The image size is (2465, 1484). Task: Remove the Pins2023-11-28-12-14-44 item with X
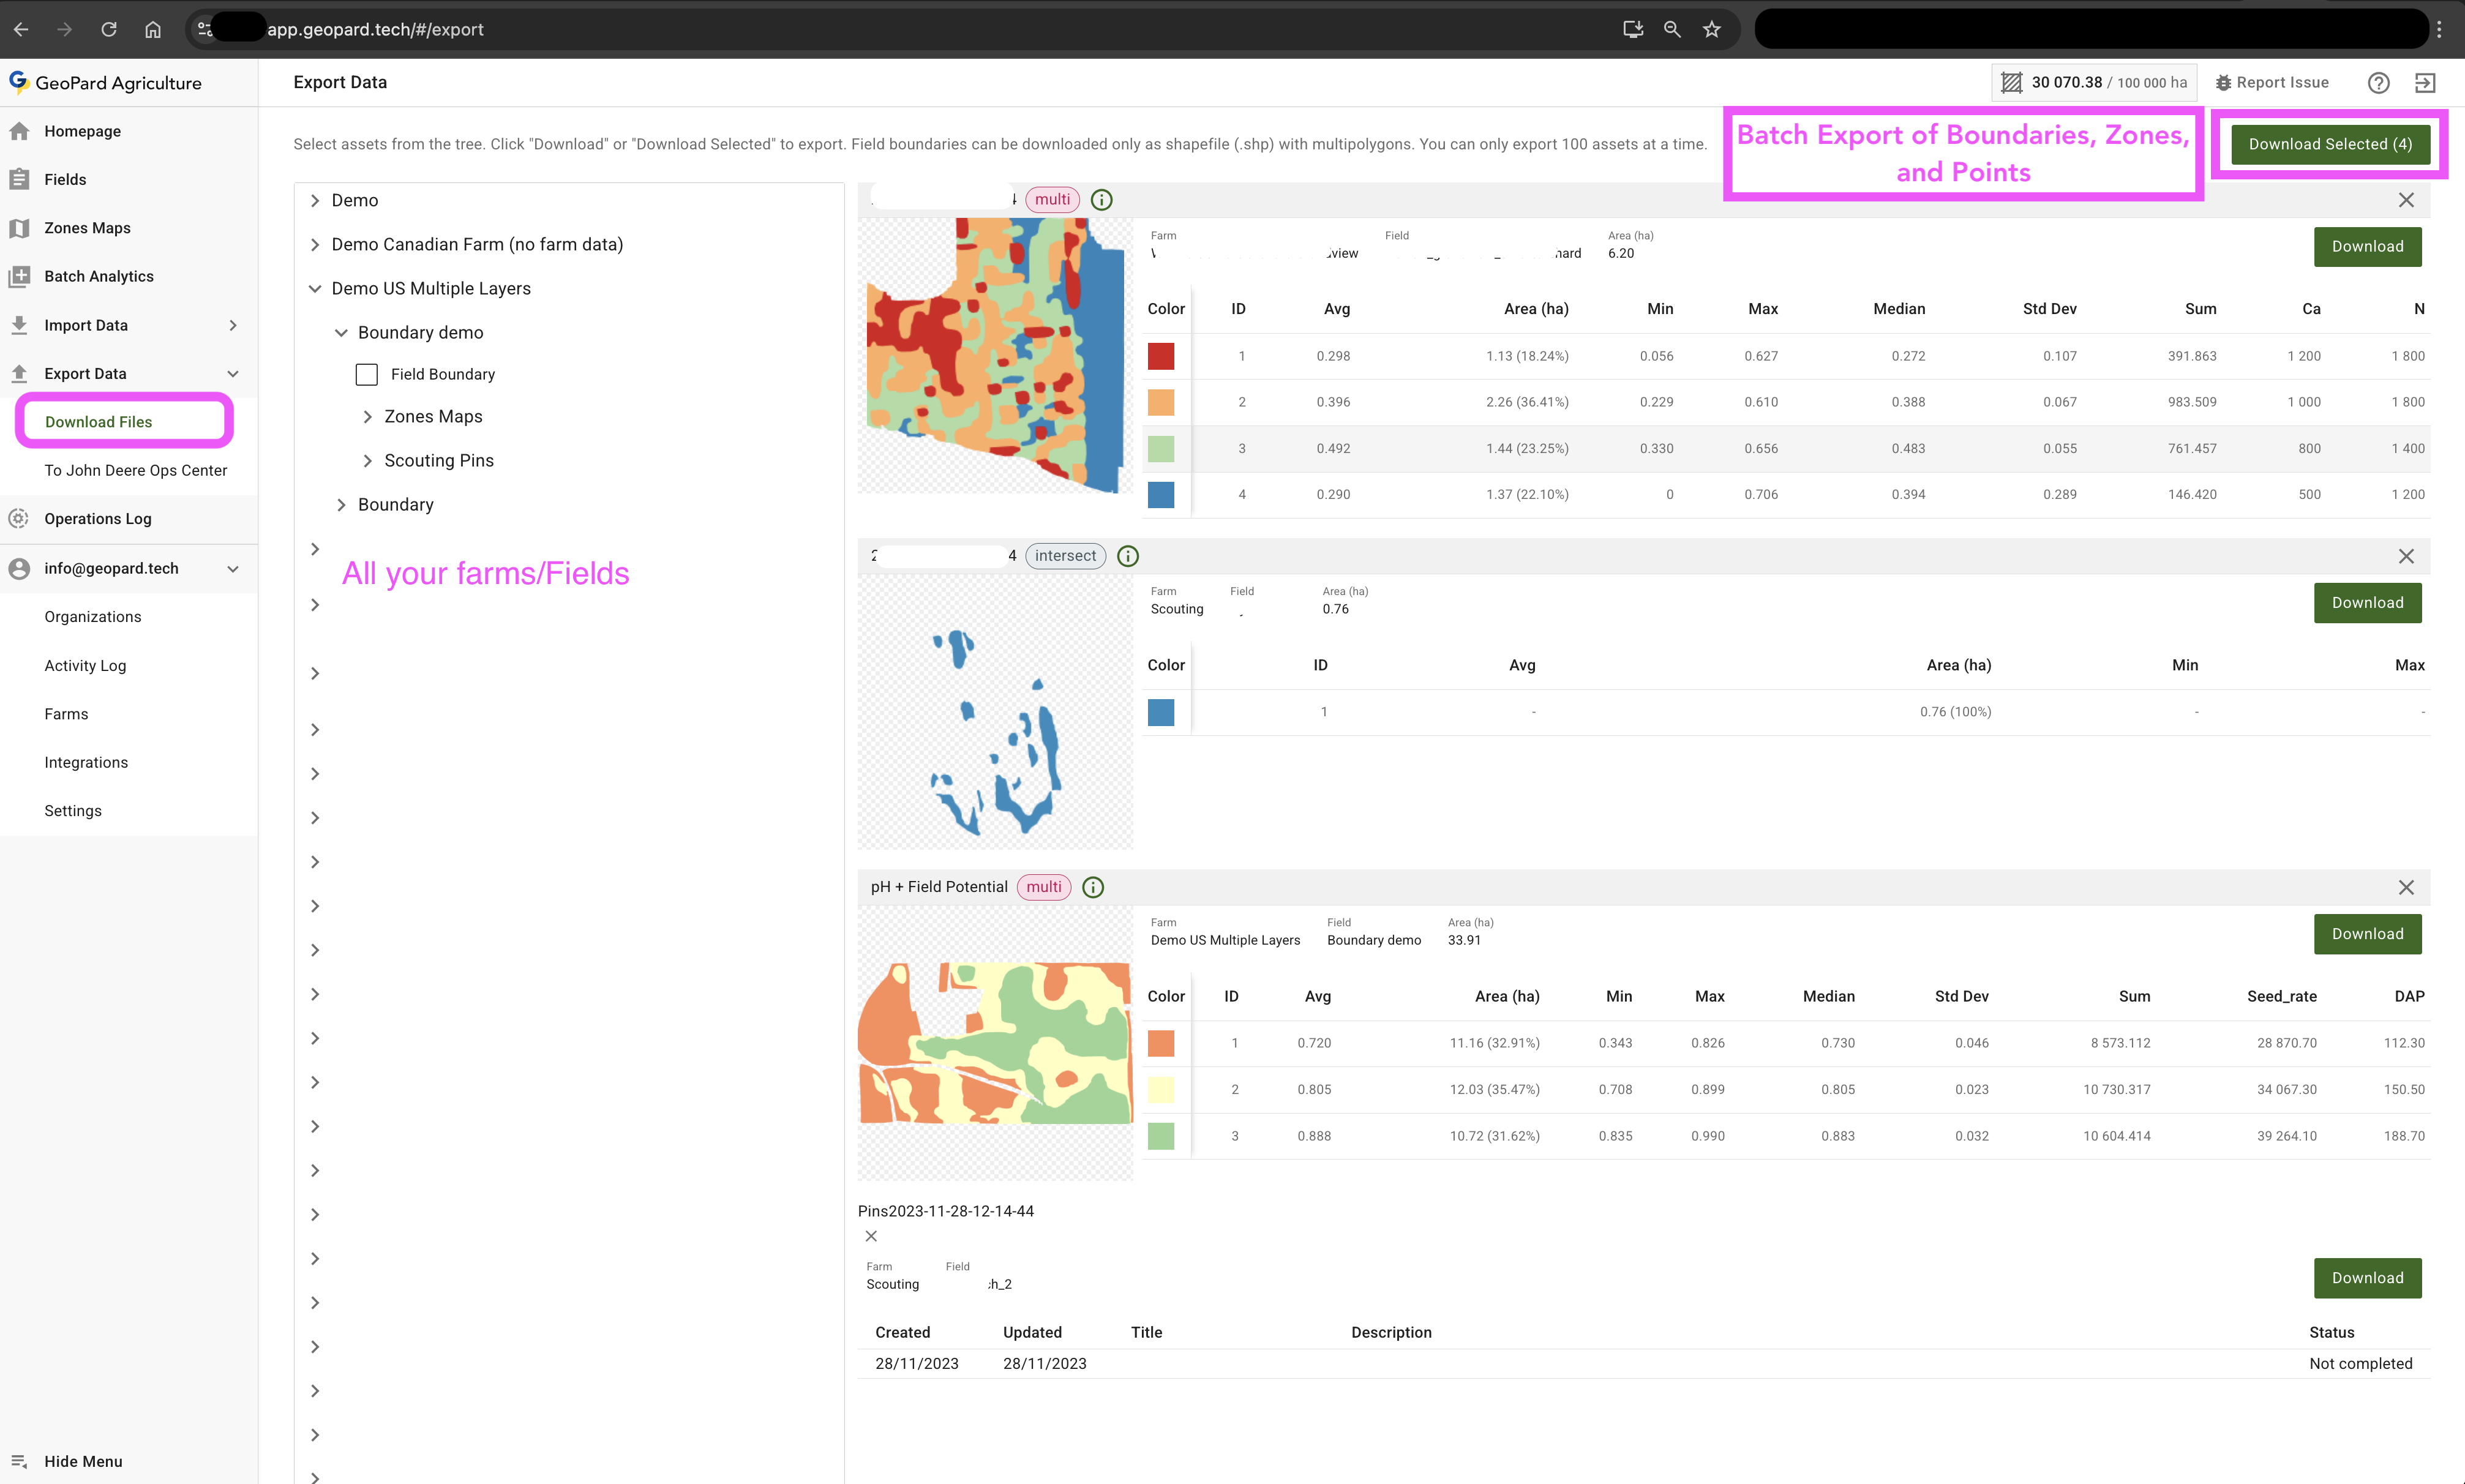871,1236
